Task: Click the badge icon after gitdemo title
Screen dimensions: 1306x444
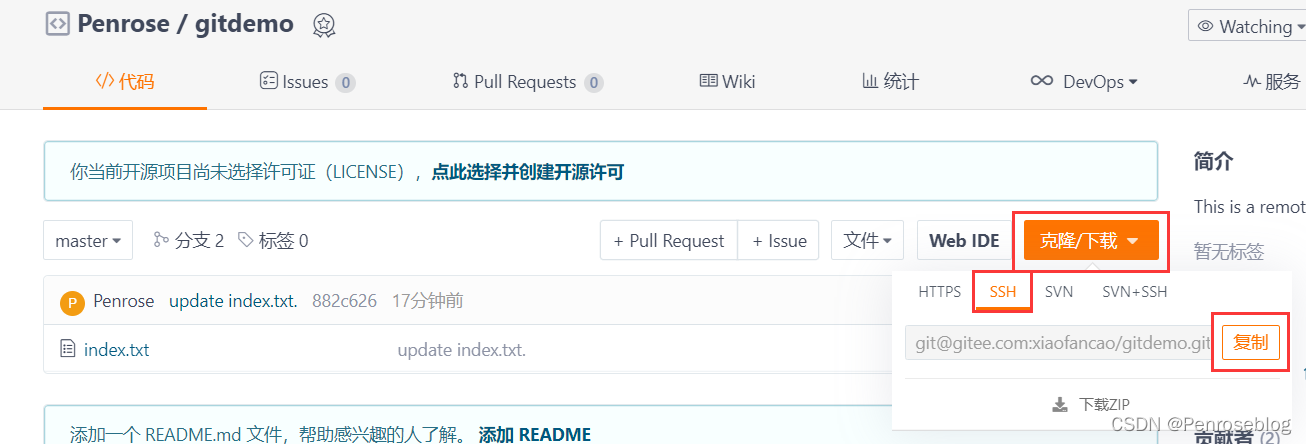Action: click(x=323, y=25)
